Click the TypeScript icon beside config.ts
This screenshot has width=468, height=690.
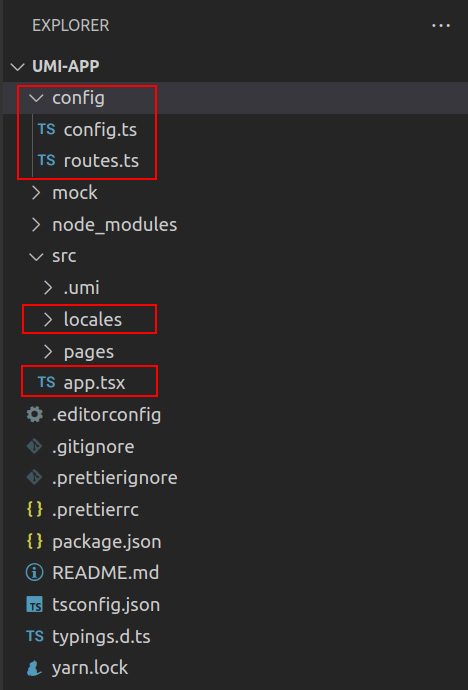(x=47, y=129)
